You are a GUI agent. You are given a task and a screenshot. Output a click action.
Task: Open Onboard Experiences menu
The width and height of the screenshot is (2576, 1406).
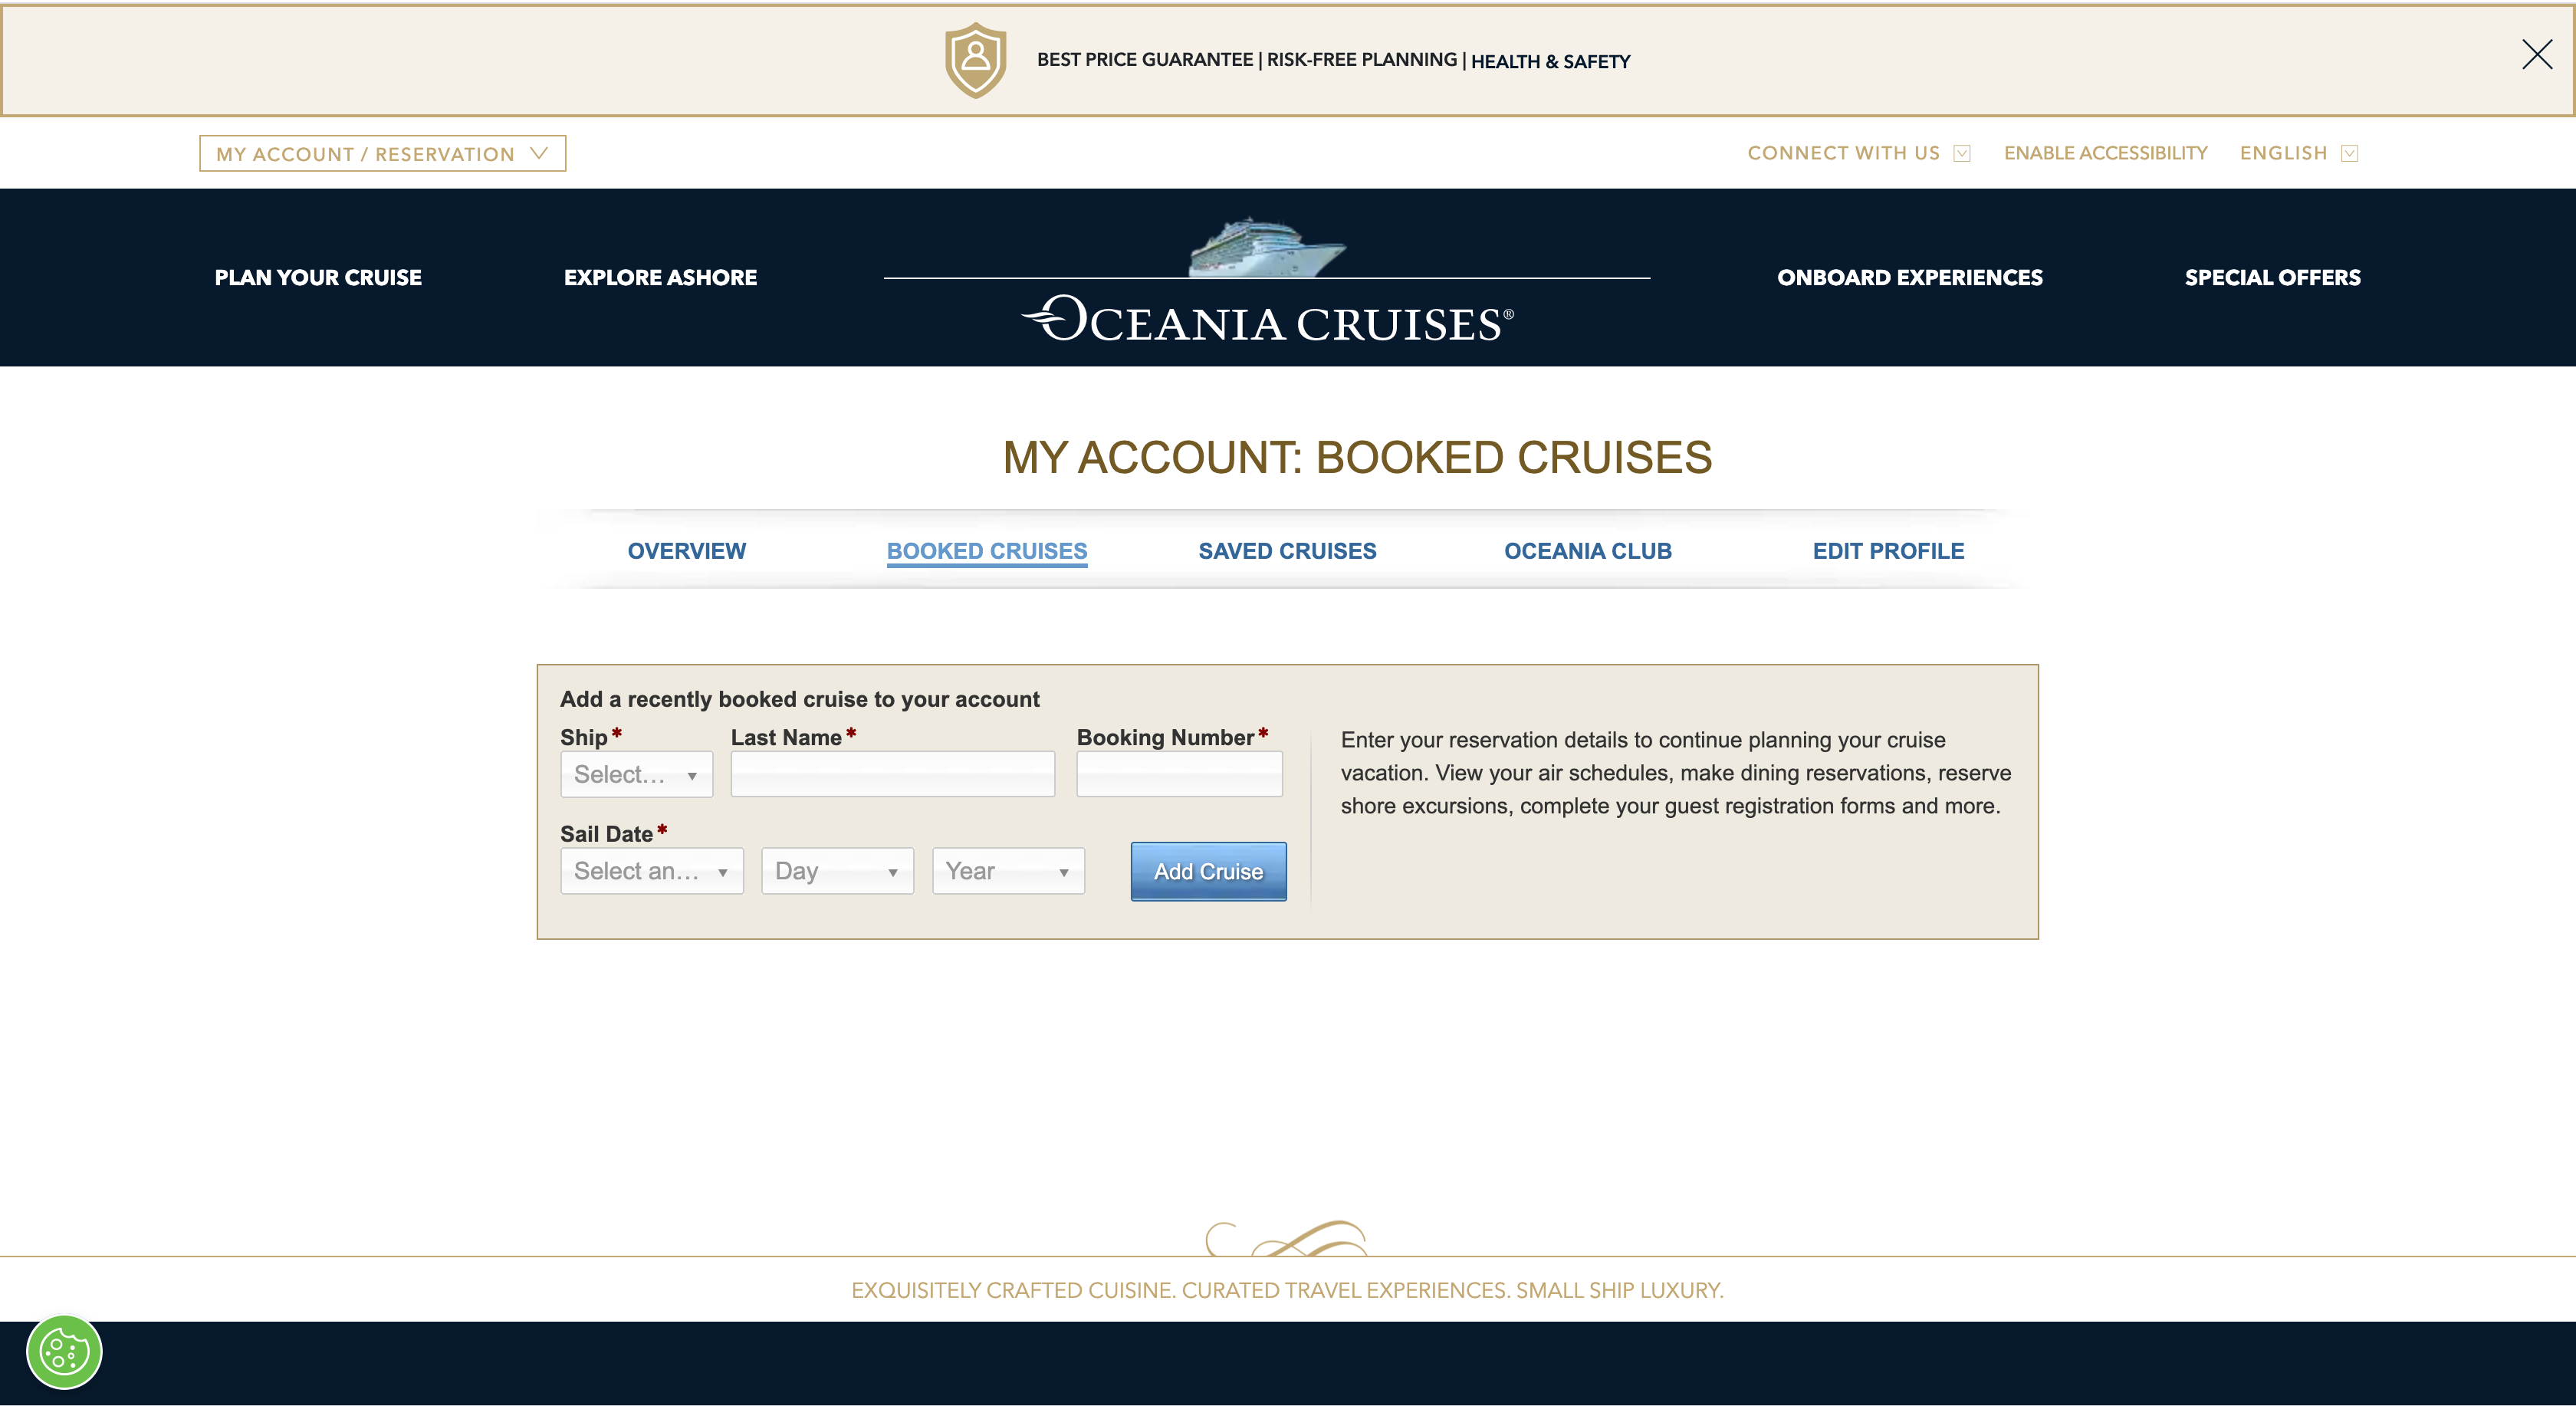tap(1910, 277)
